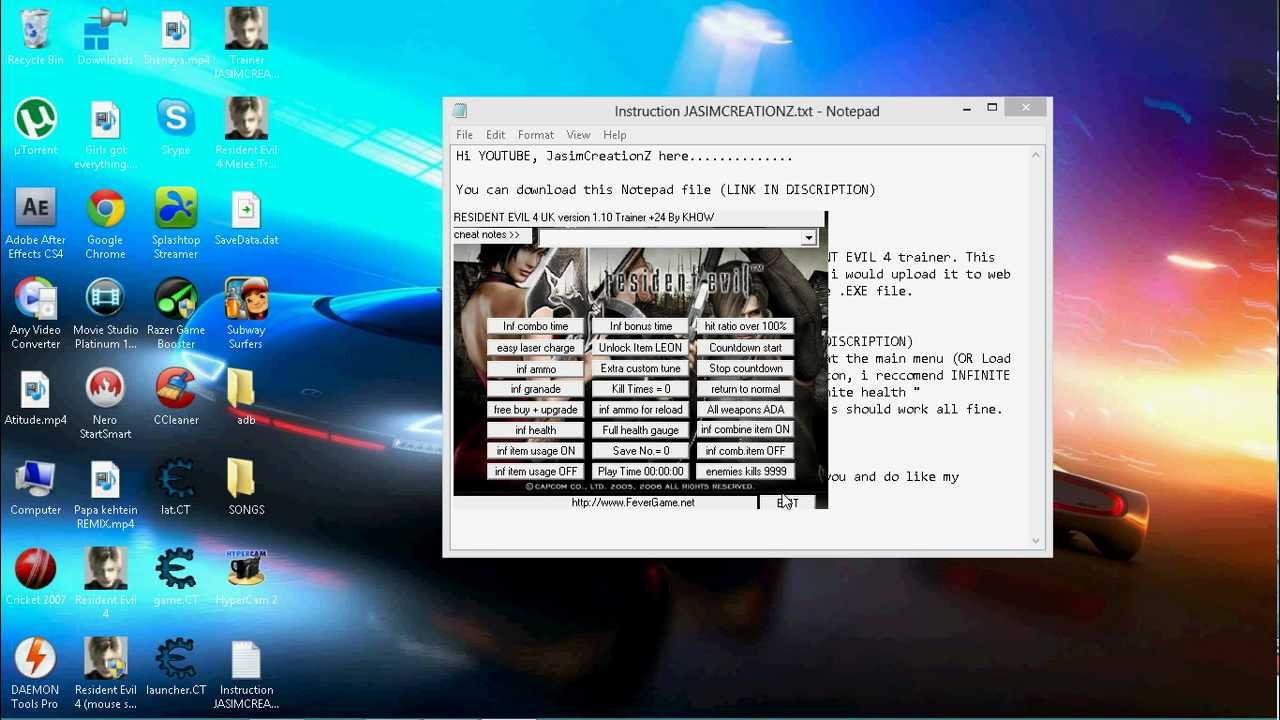Click the inf health trainer button

coord(536,430)
